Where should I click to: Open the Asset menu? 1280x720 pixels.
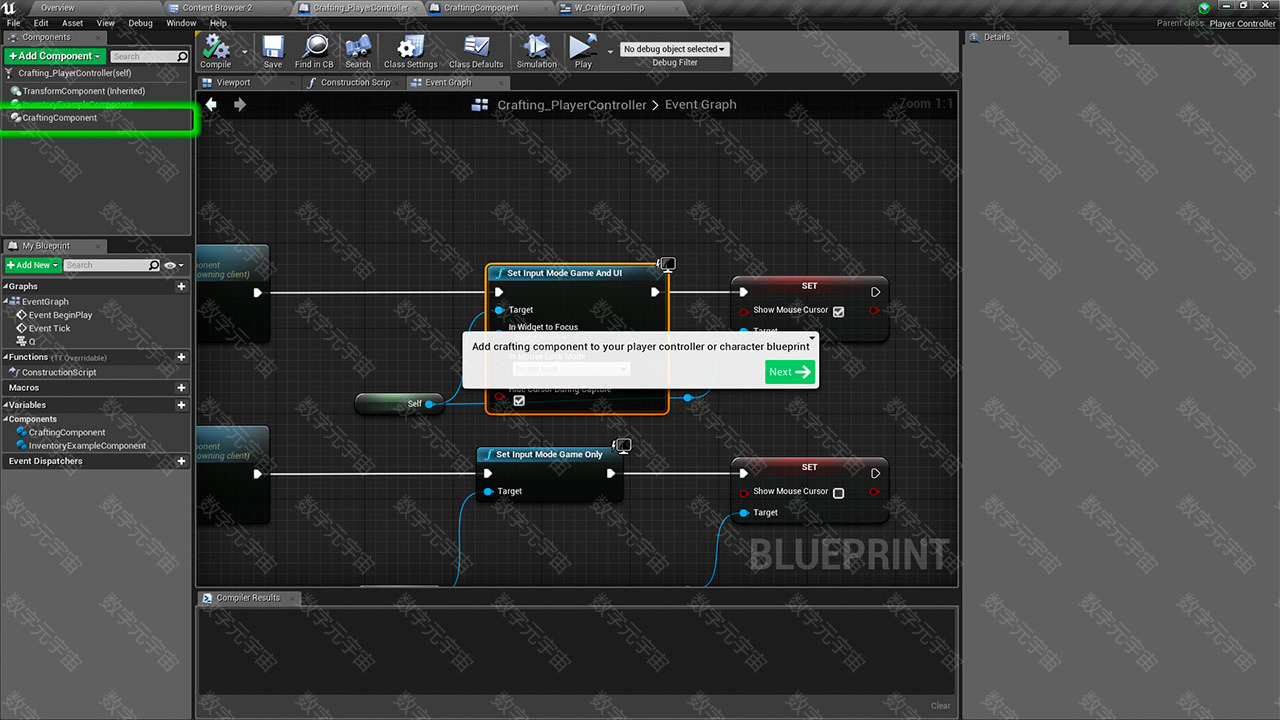[x=73, y=23]
